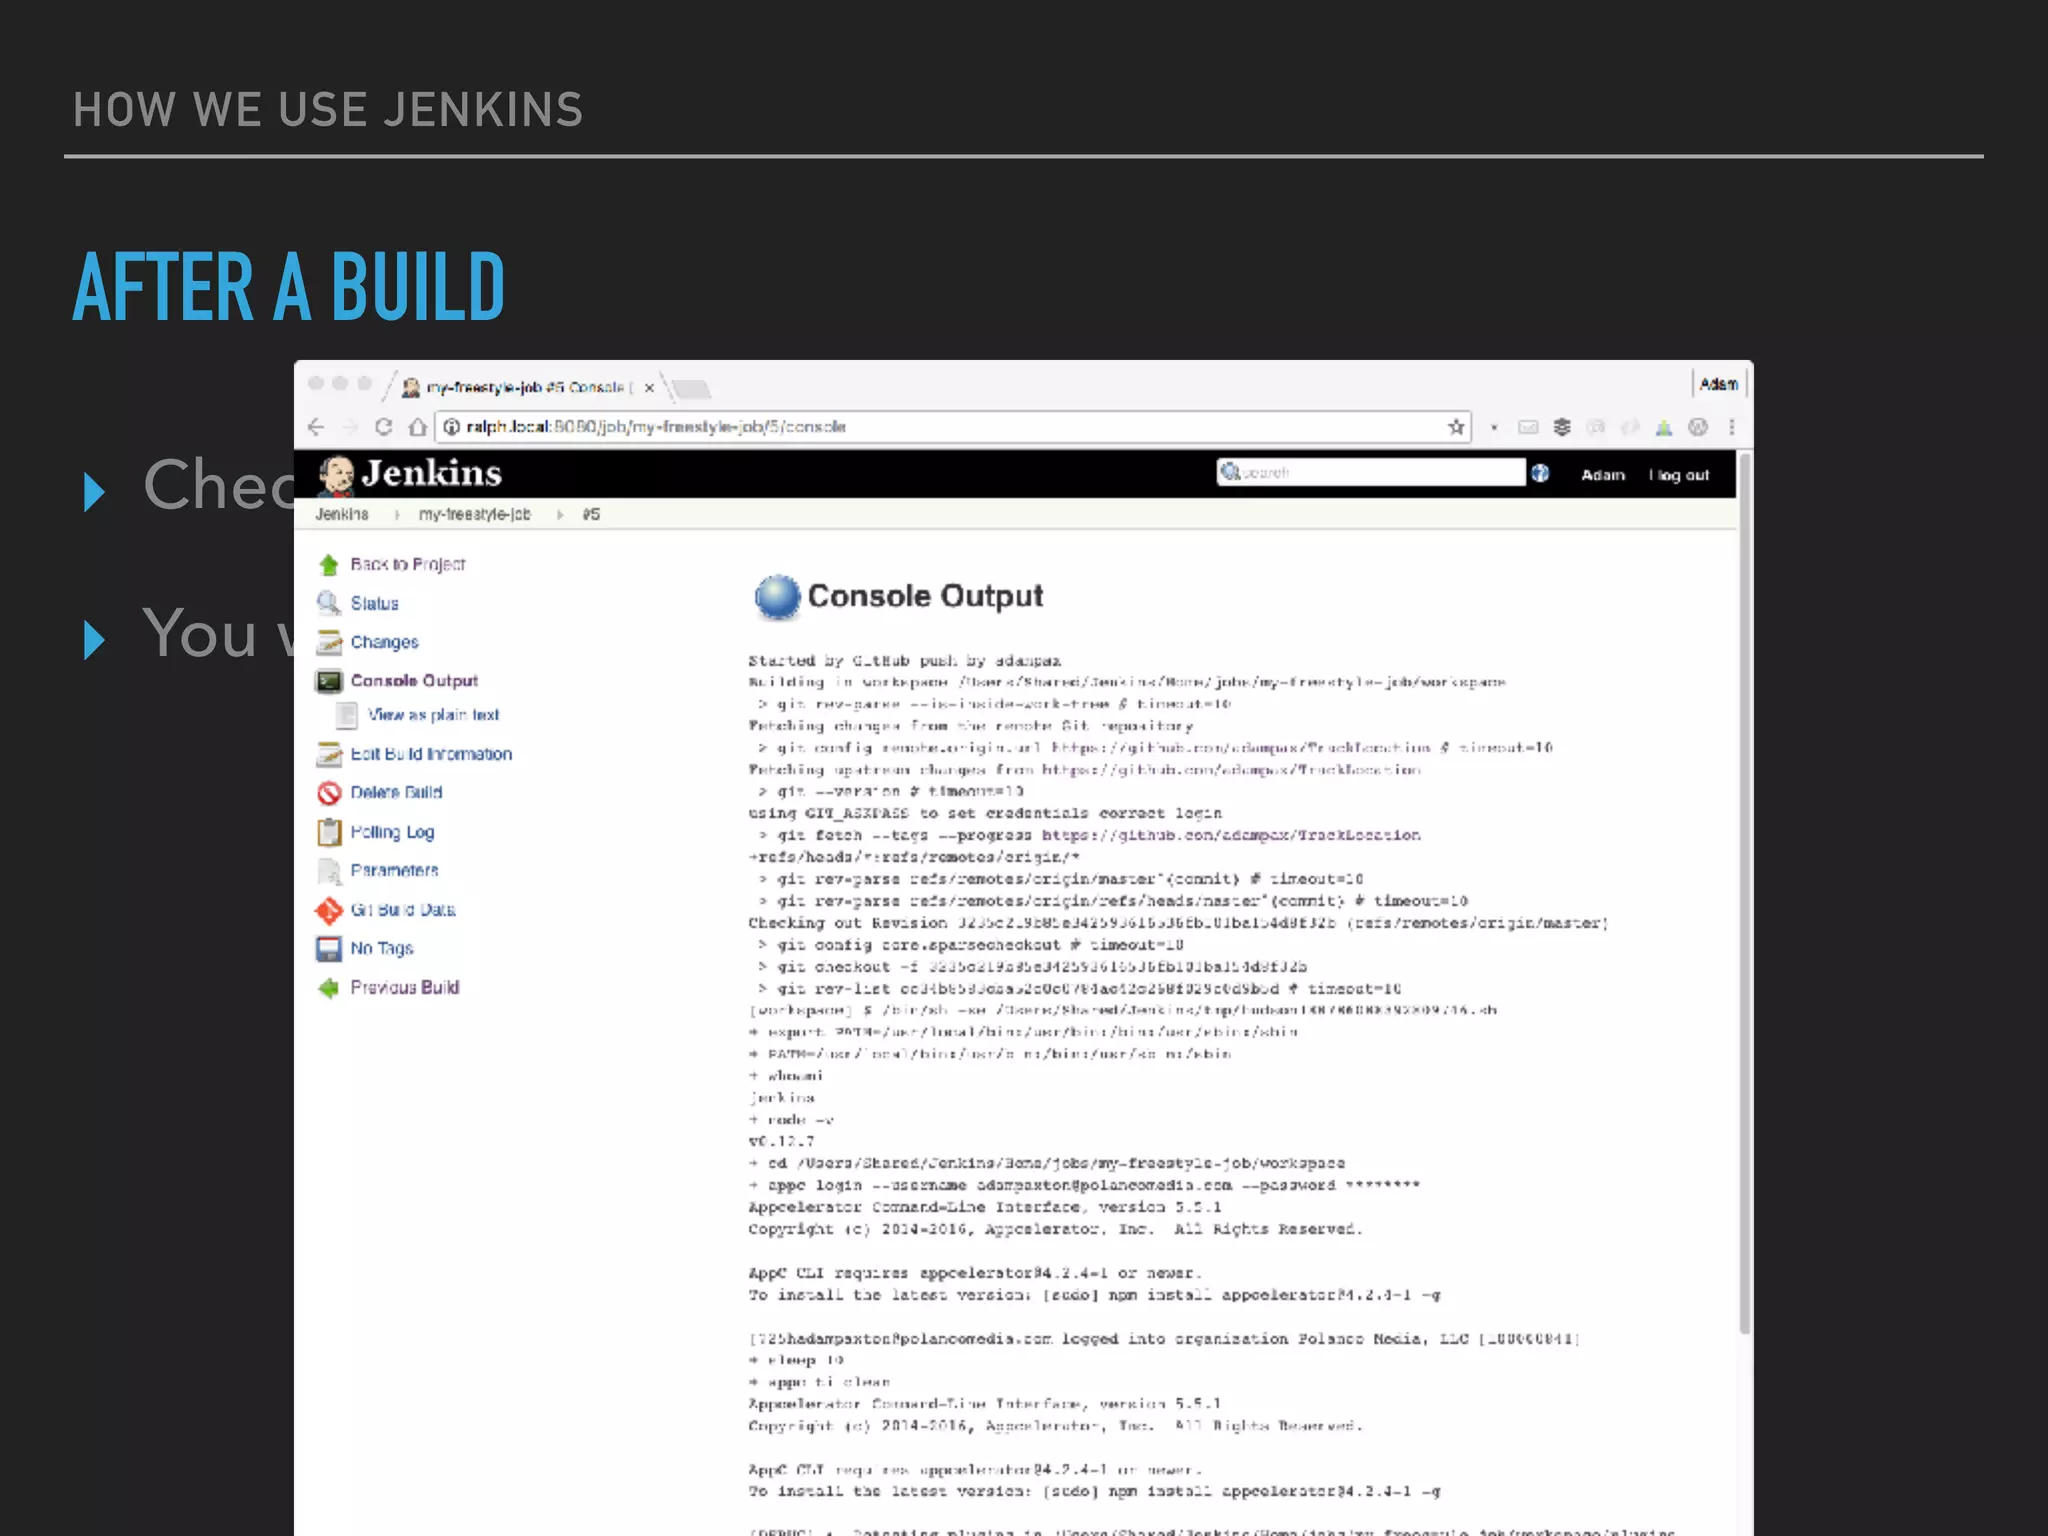The height and width of the screenshot is (1536, 2048).
Task: Close the my-freestyle-job #5 Console tab
Action: (x=649, y=388)
